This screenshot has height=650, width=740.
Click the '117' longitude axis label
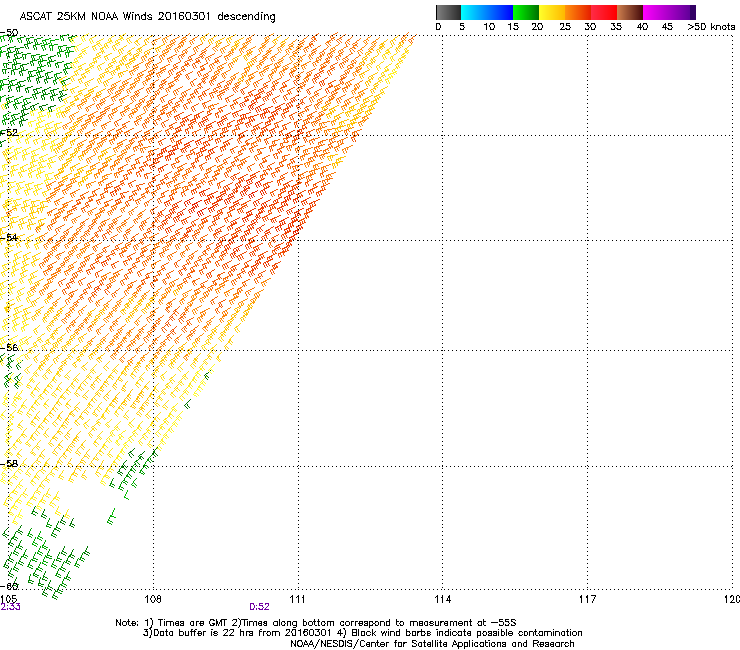point(587,599)
